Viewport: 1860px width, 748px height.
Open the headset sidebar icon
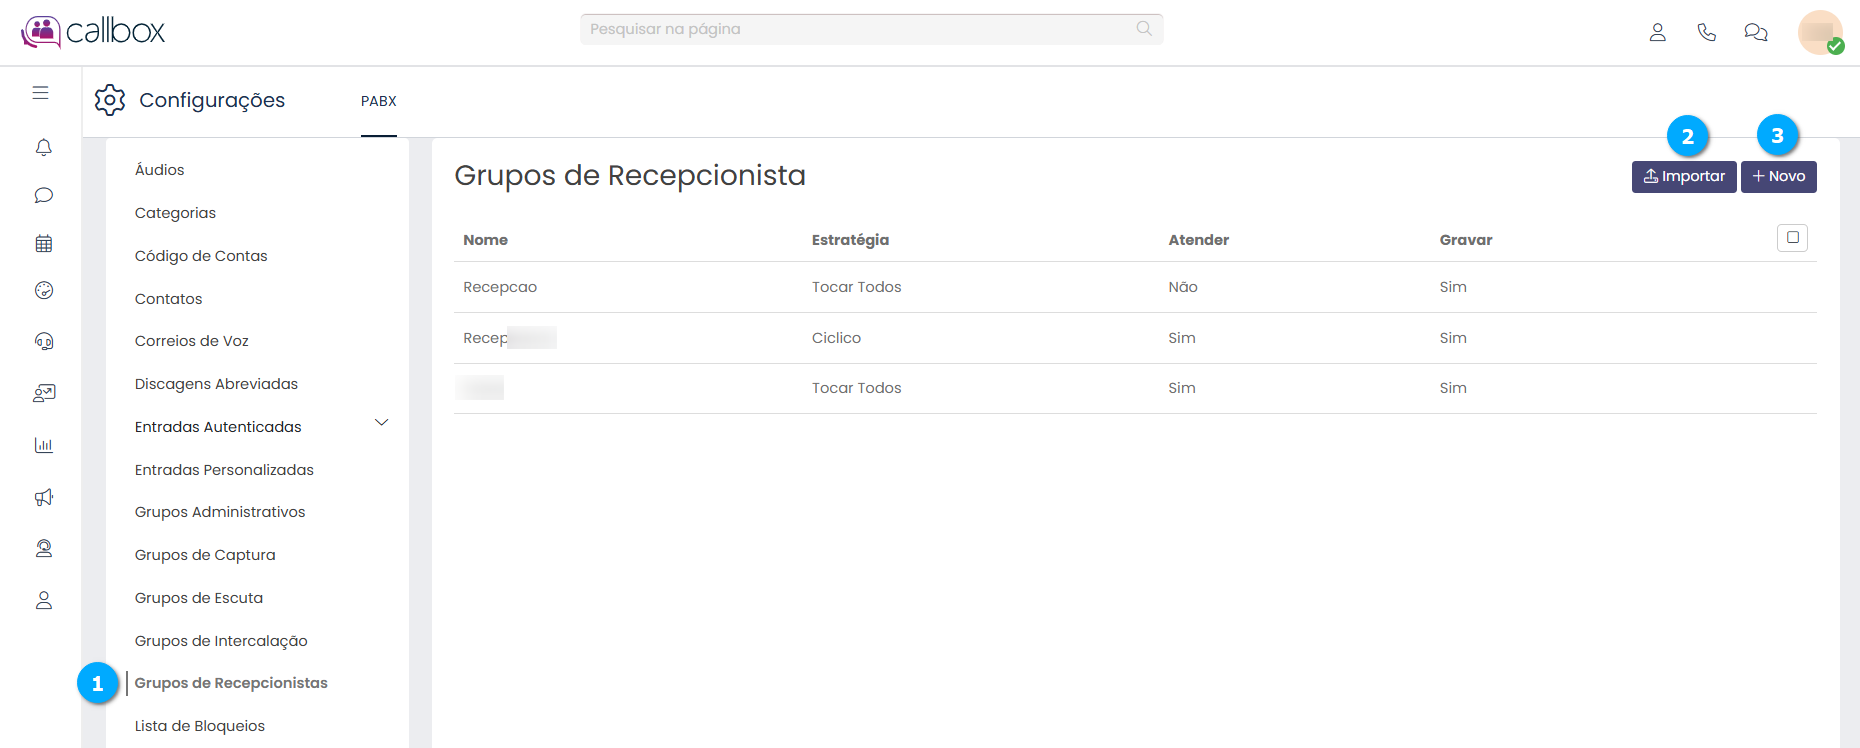(x=43, y=341)
